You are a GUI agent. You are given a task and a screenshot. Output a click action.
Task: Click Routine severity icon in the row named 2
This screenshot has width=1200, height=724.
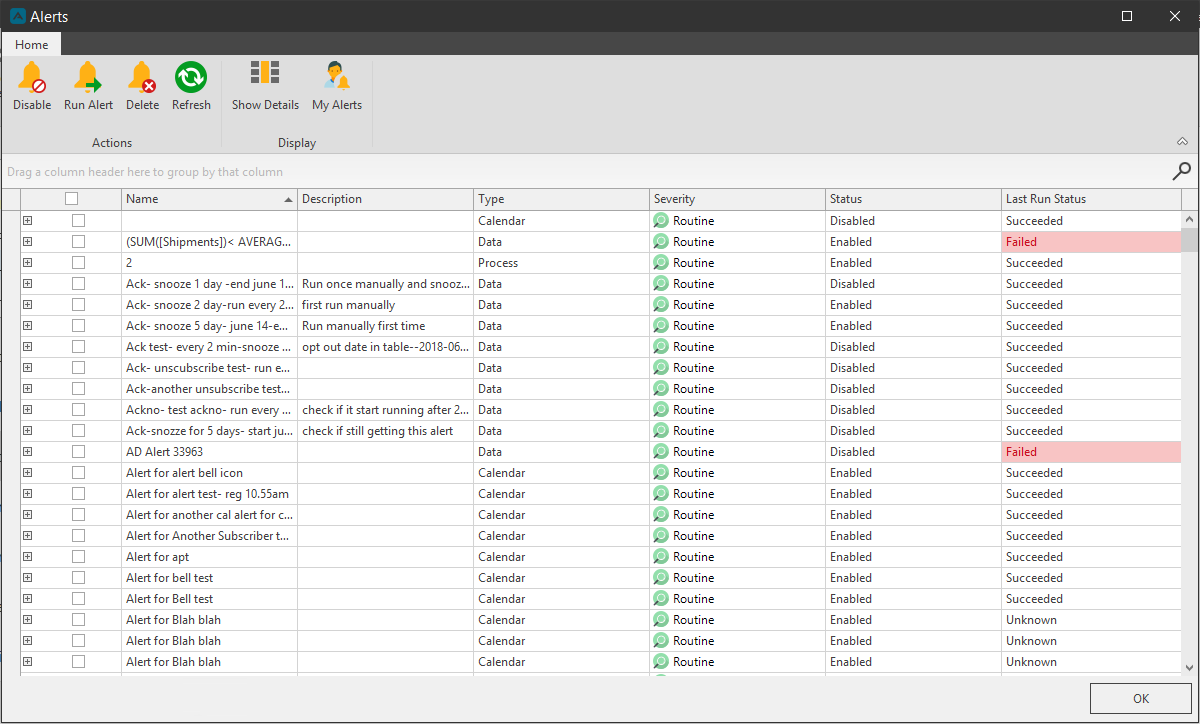point(660,263)
